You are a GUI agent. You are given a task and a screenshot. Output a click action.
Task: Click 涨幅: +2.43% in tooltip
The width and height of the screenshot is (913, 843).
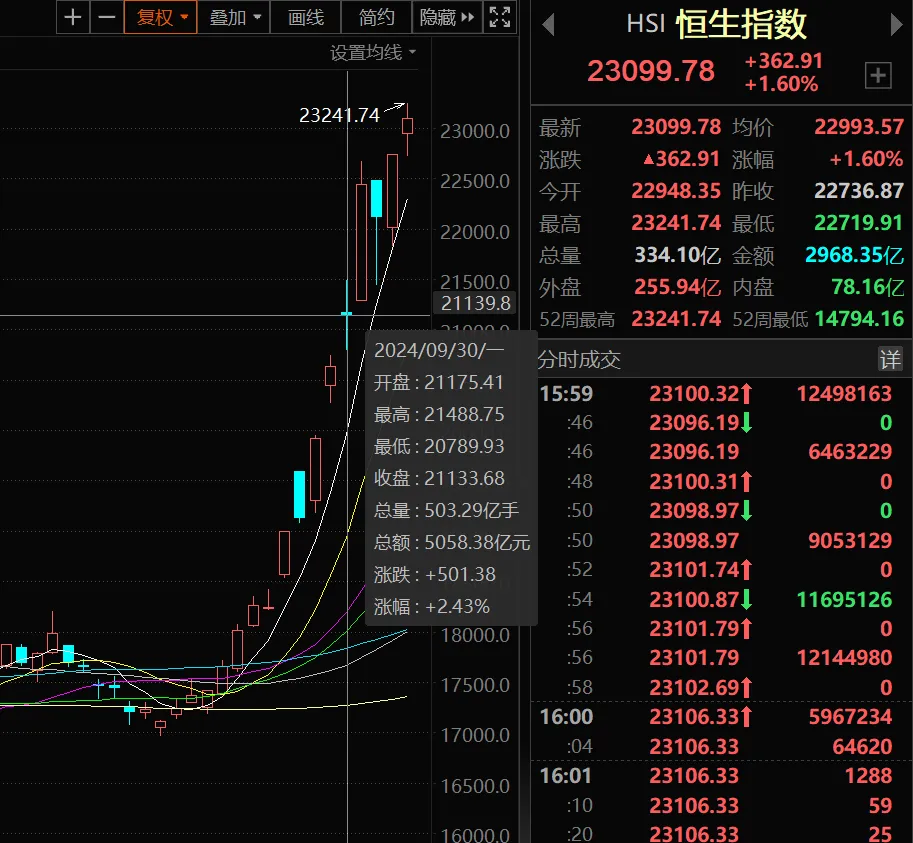(x=431, y=607)
